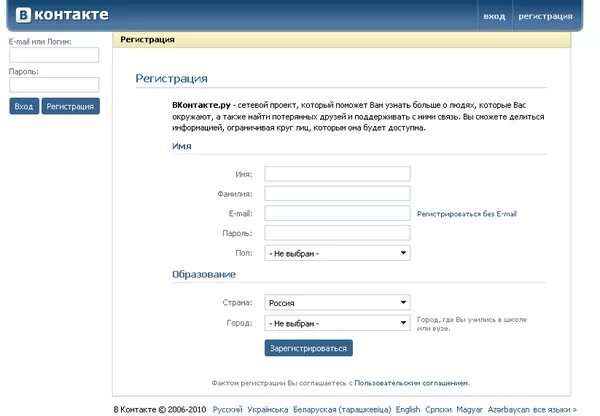Follow the 'Регистрироваться без E-mail' link
The width and height of the screenshot is (600, 416).
(x=466, y=214)
